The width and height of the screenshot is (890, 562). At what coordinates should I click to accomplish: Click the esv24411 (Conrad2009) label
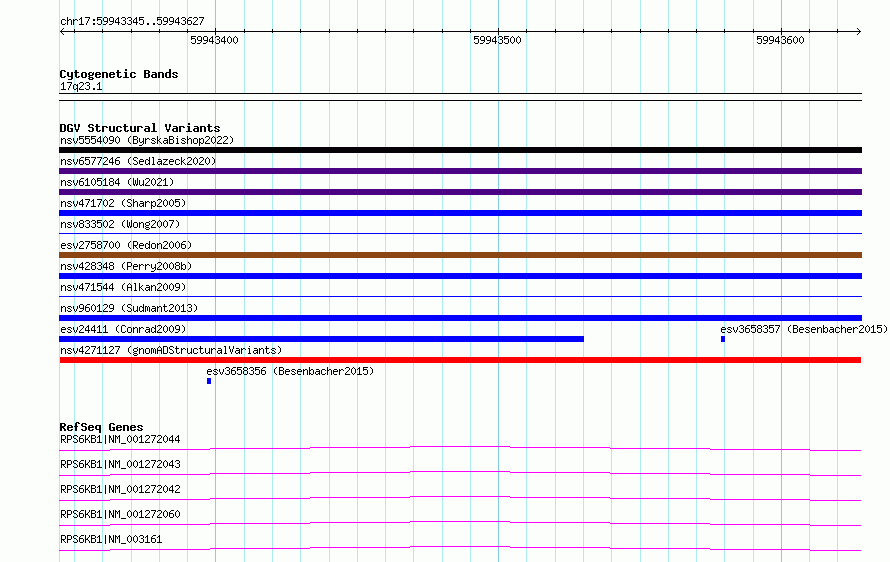tap(123, 329)
